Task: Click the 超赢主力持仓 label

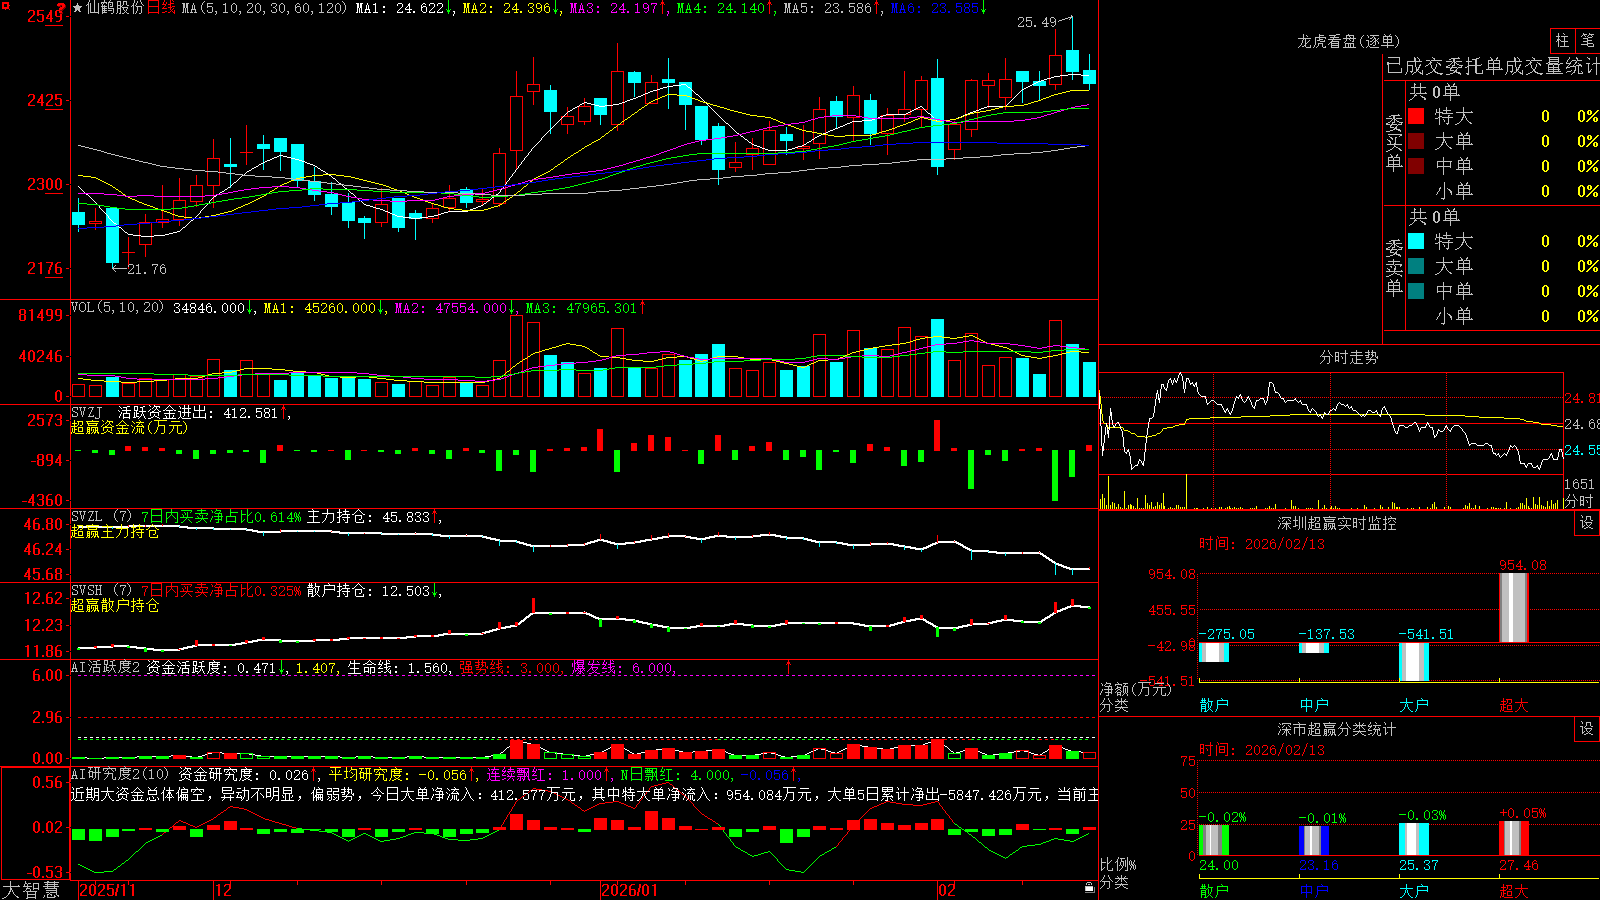Action: (x=115, y=531)
